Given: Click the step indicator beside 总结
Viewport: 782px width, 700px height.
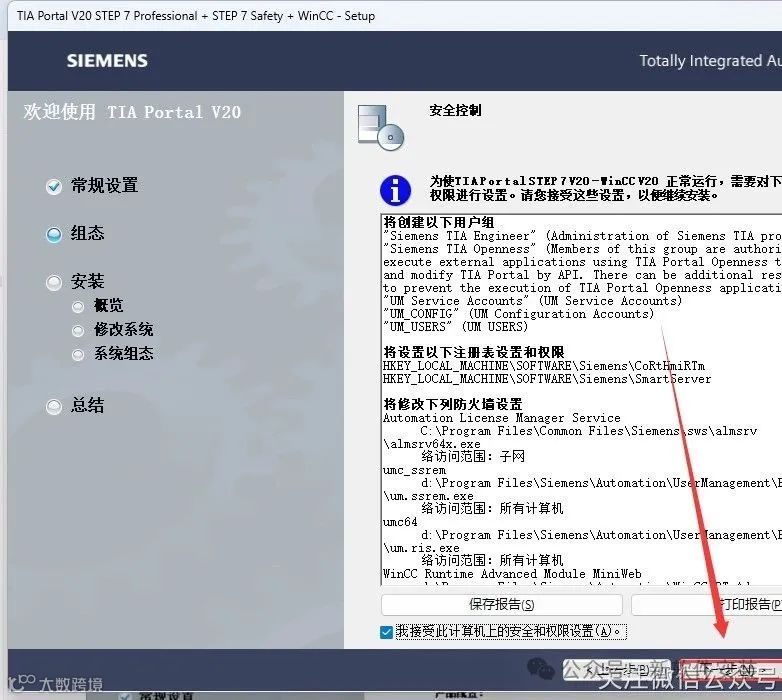Looking at the screenshot, I should [x=54, y=406].
